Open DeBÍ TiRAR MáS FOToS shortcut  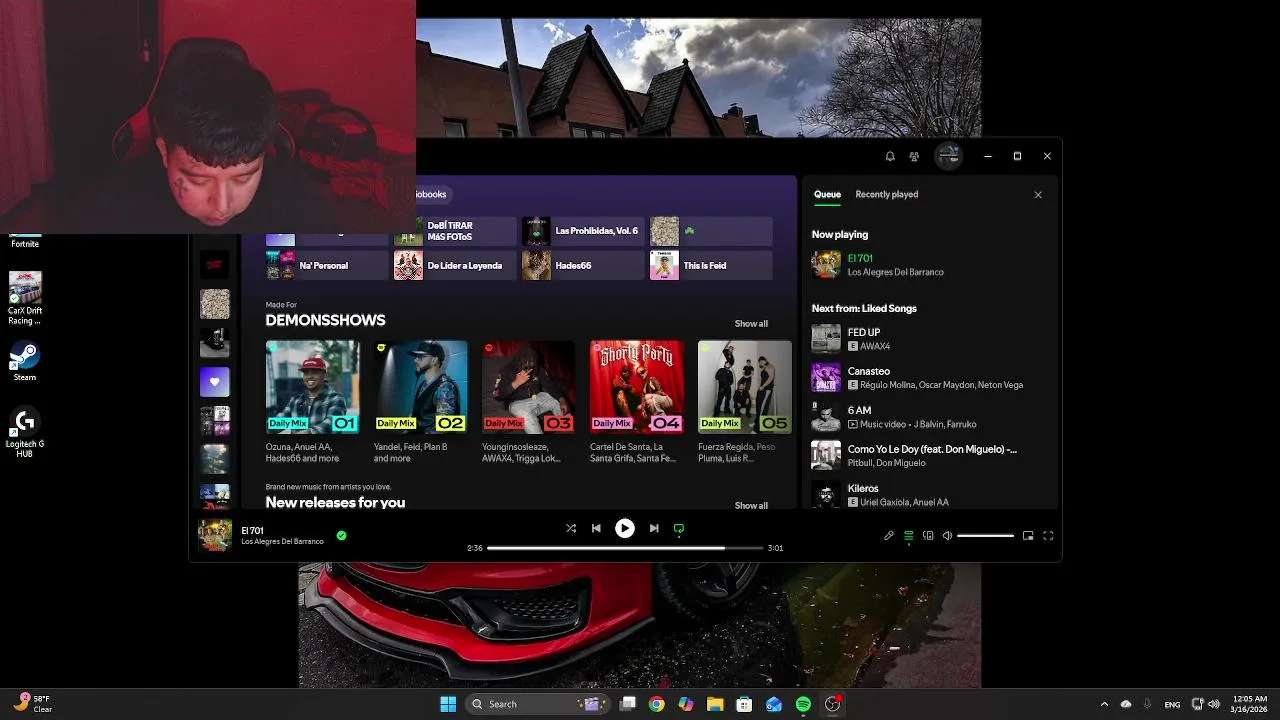click(454, 231)
